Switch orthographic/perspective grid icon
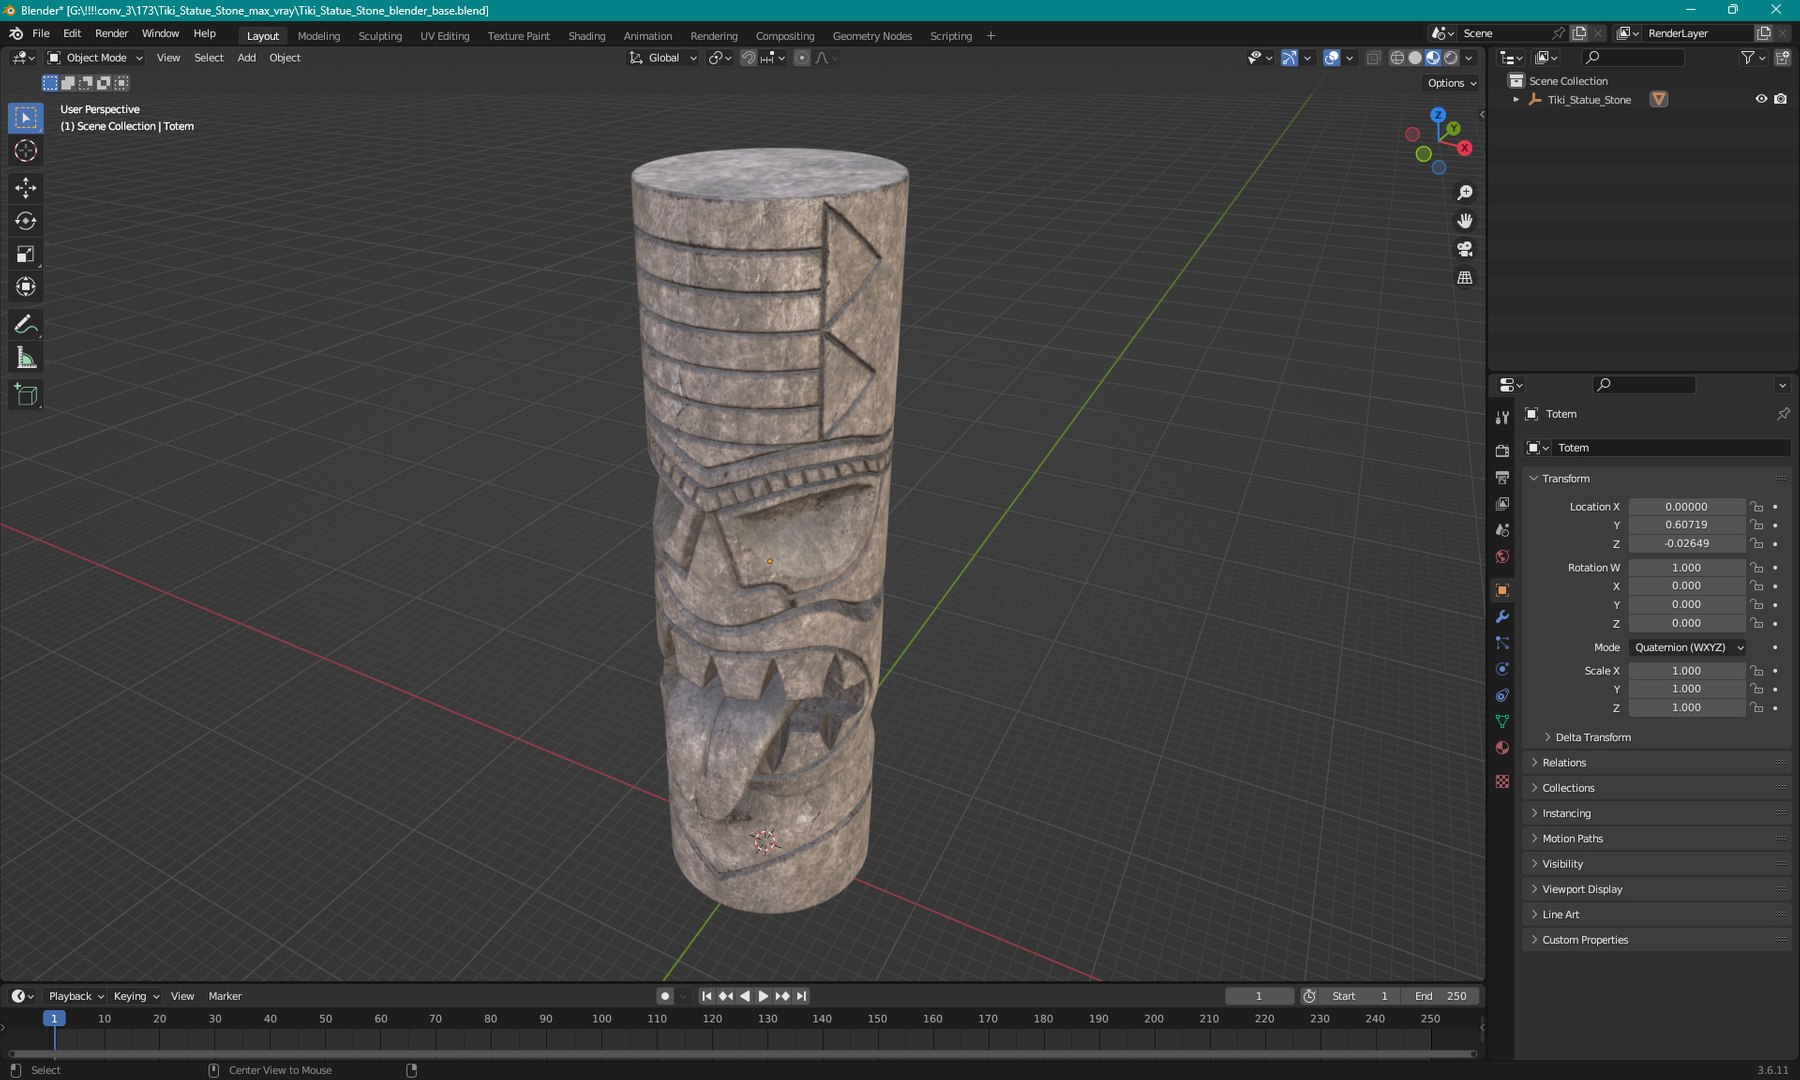 pyautogui.click(x=1465, y=278)
